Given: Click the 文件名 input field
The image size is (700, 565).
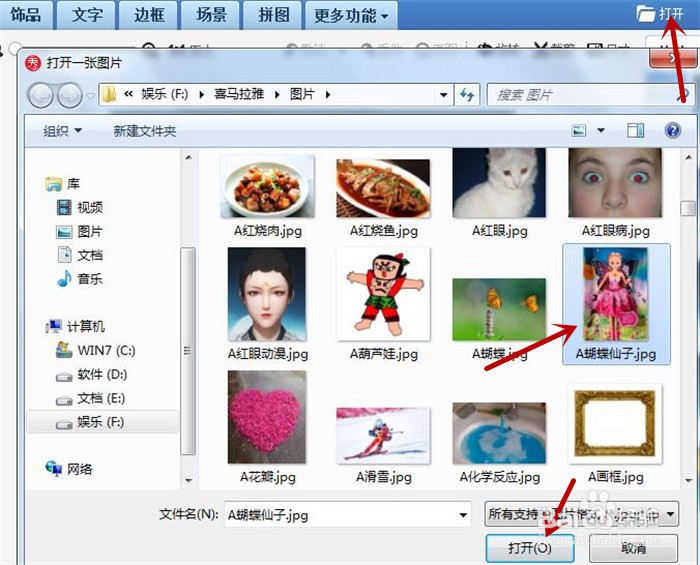Looking at the screenshot, I should coord(347,515).
